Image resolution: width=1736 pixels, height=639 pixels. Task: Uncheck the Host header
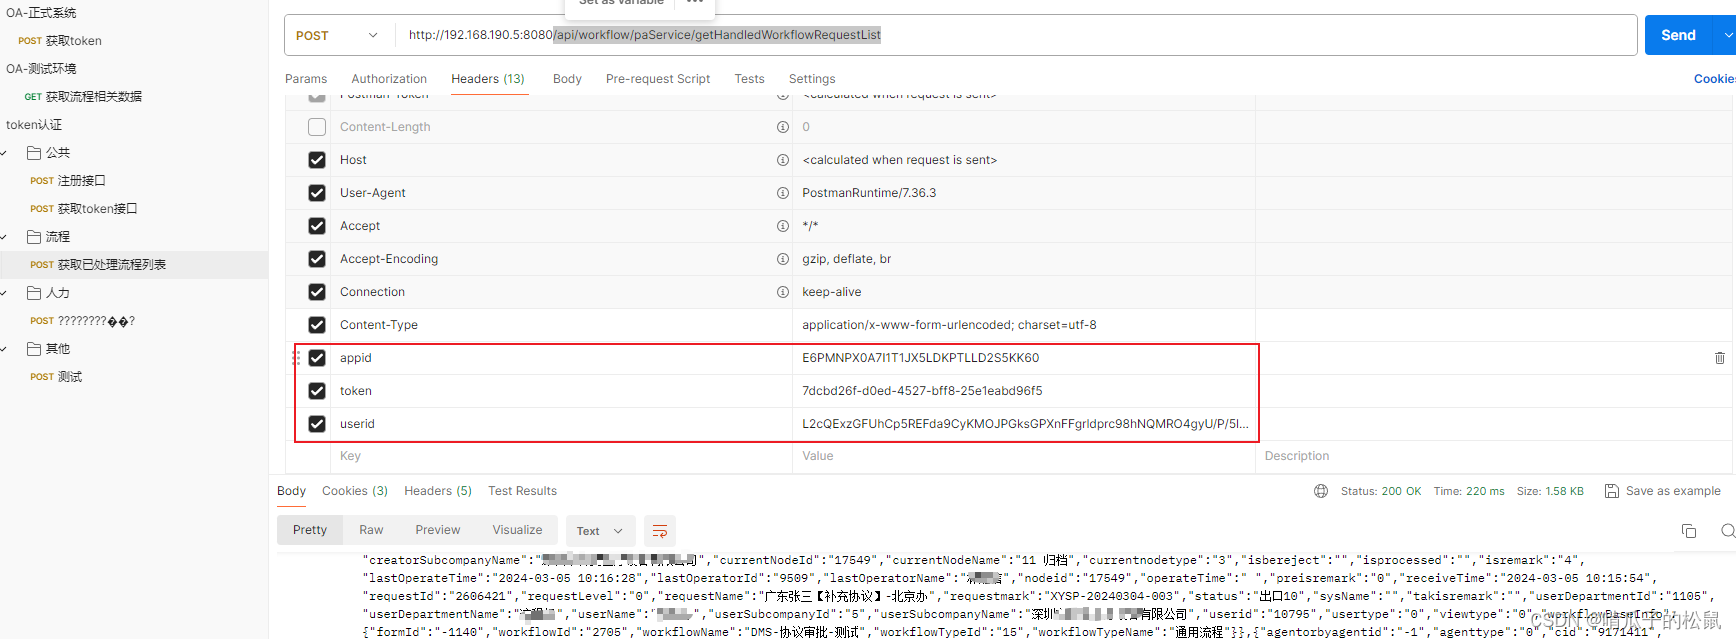317,160
